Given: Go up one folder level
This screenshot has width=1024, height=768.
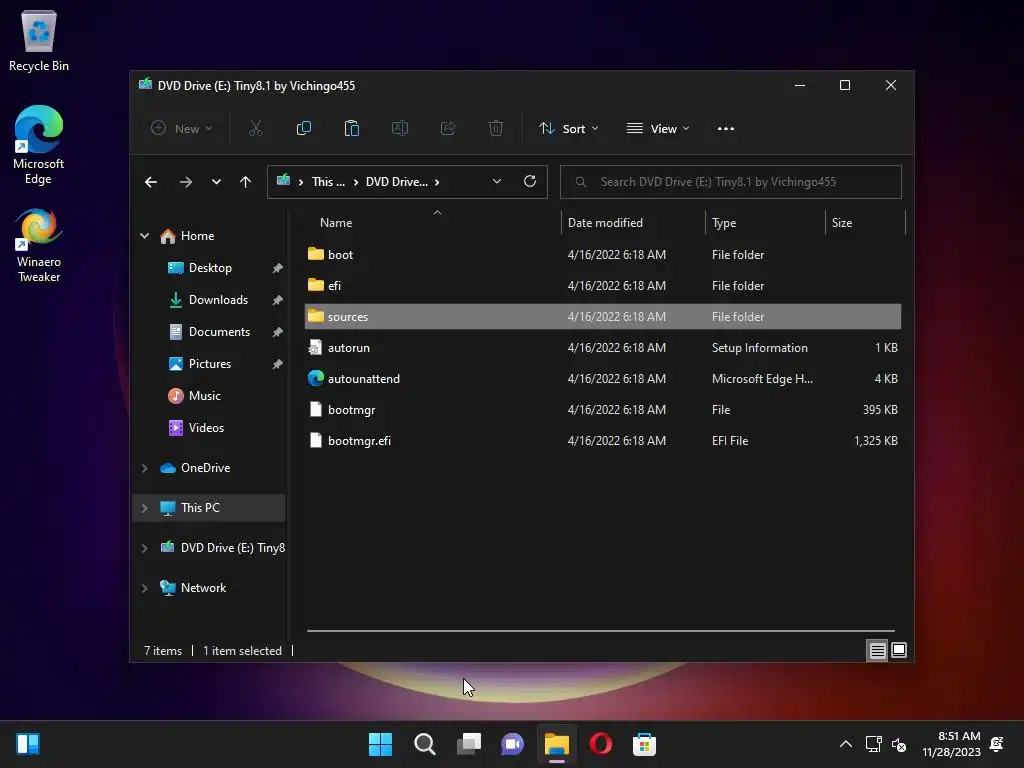Looking at the screenshot, I should point(246,182).
